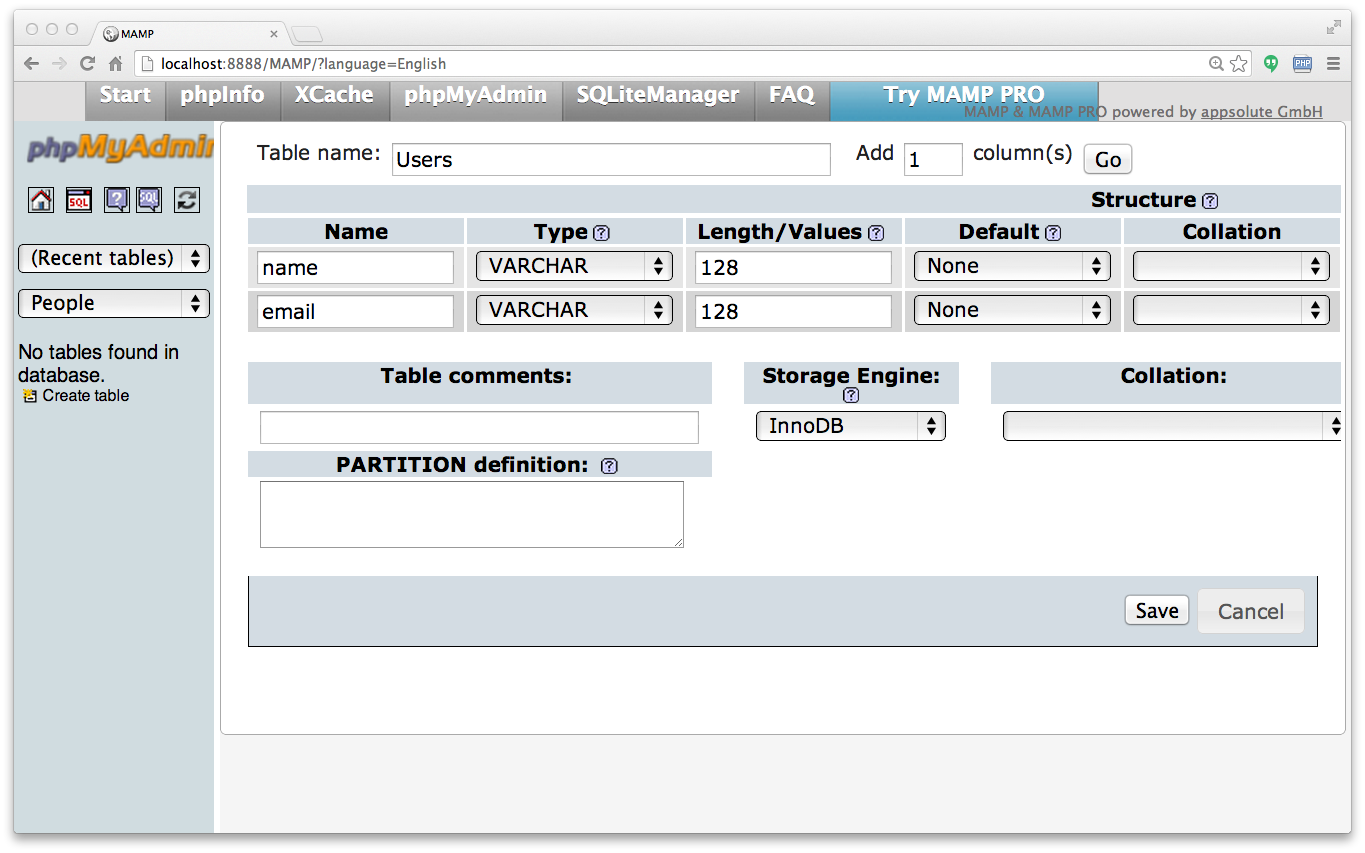Click the Save button
The width and height of the screenshot is (1365, 853).
(1157, 611)
